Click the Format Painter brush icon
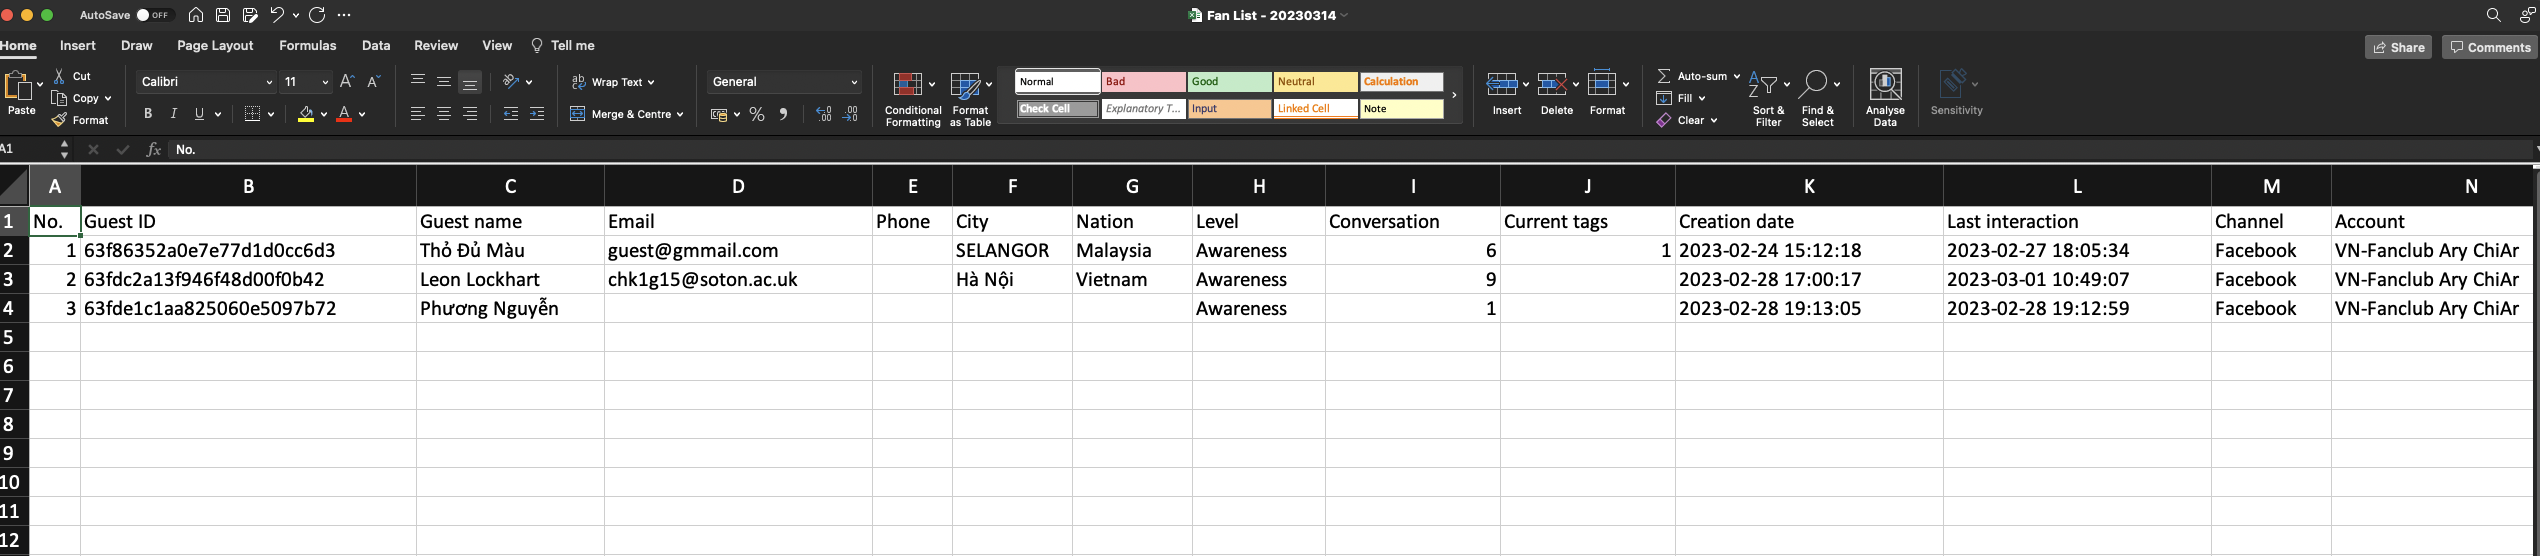The image size is (2540, 556). click(x=60, y=120)
